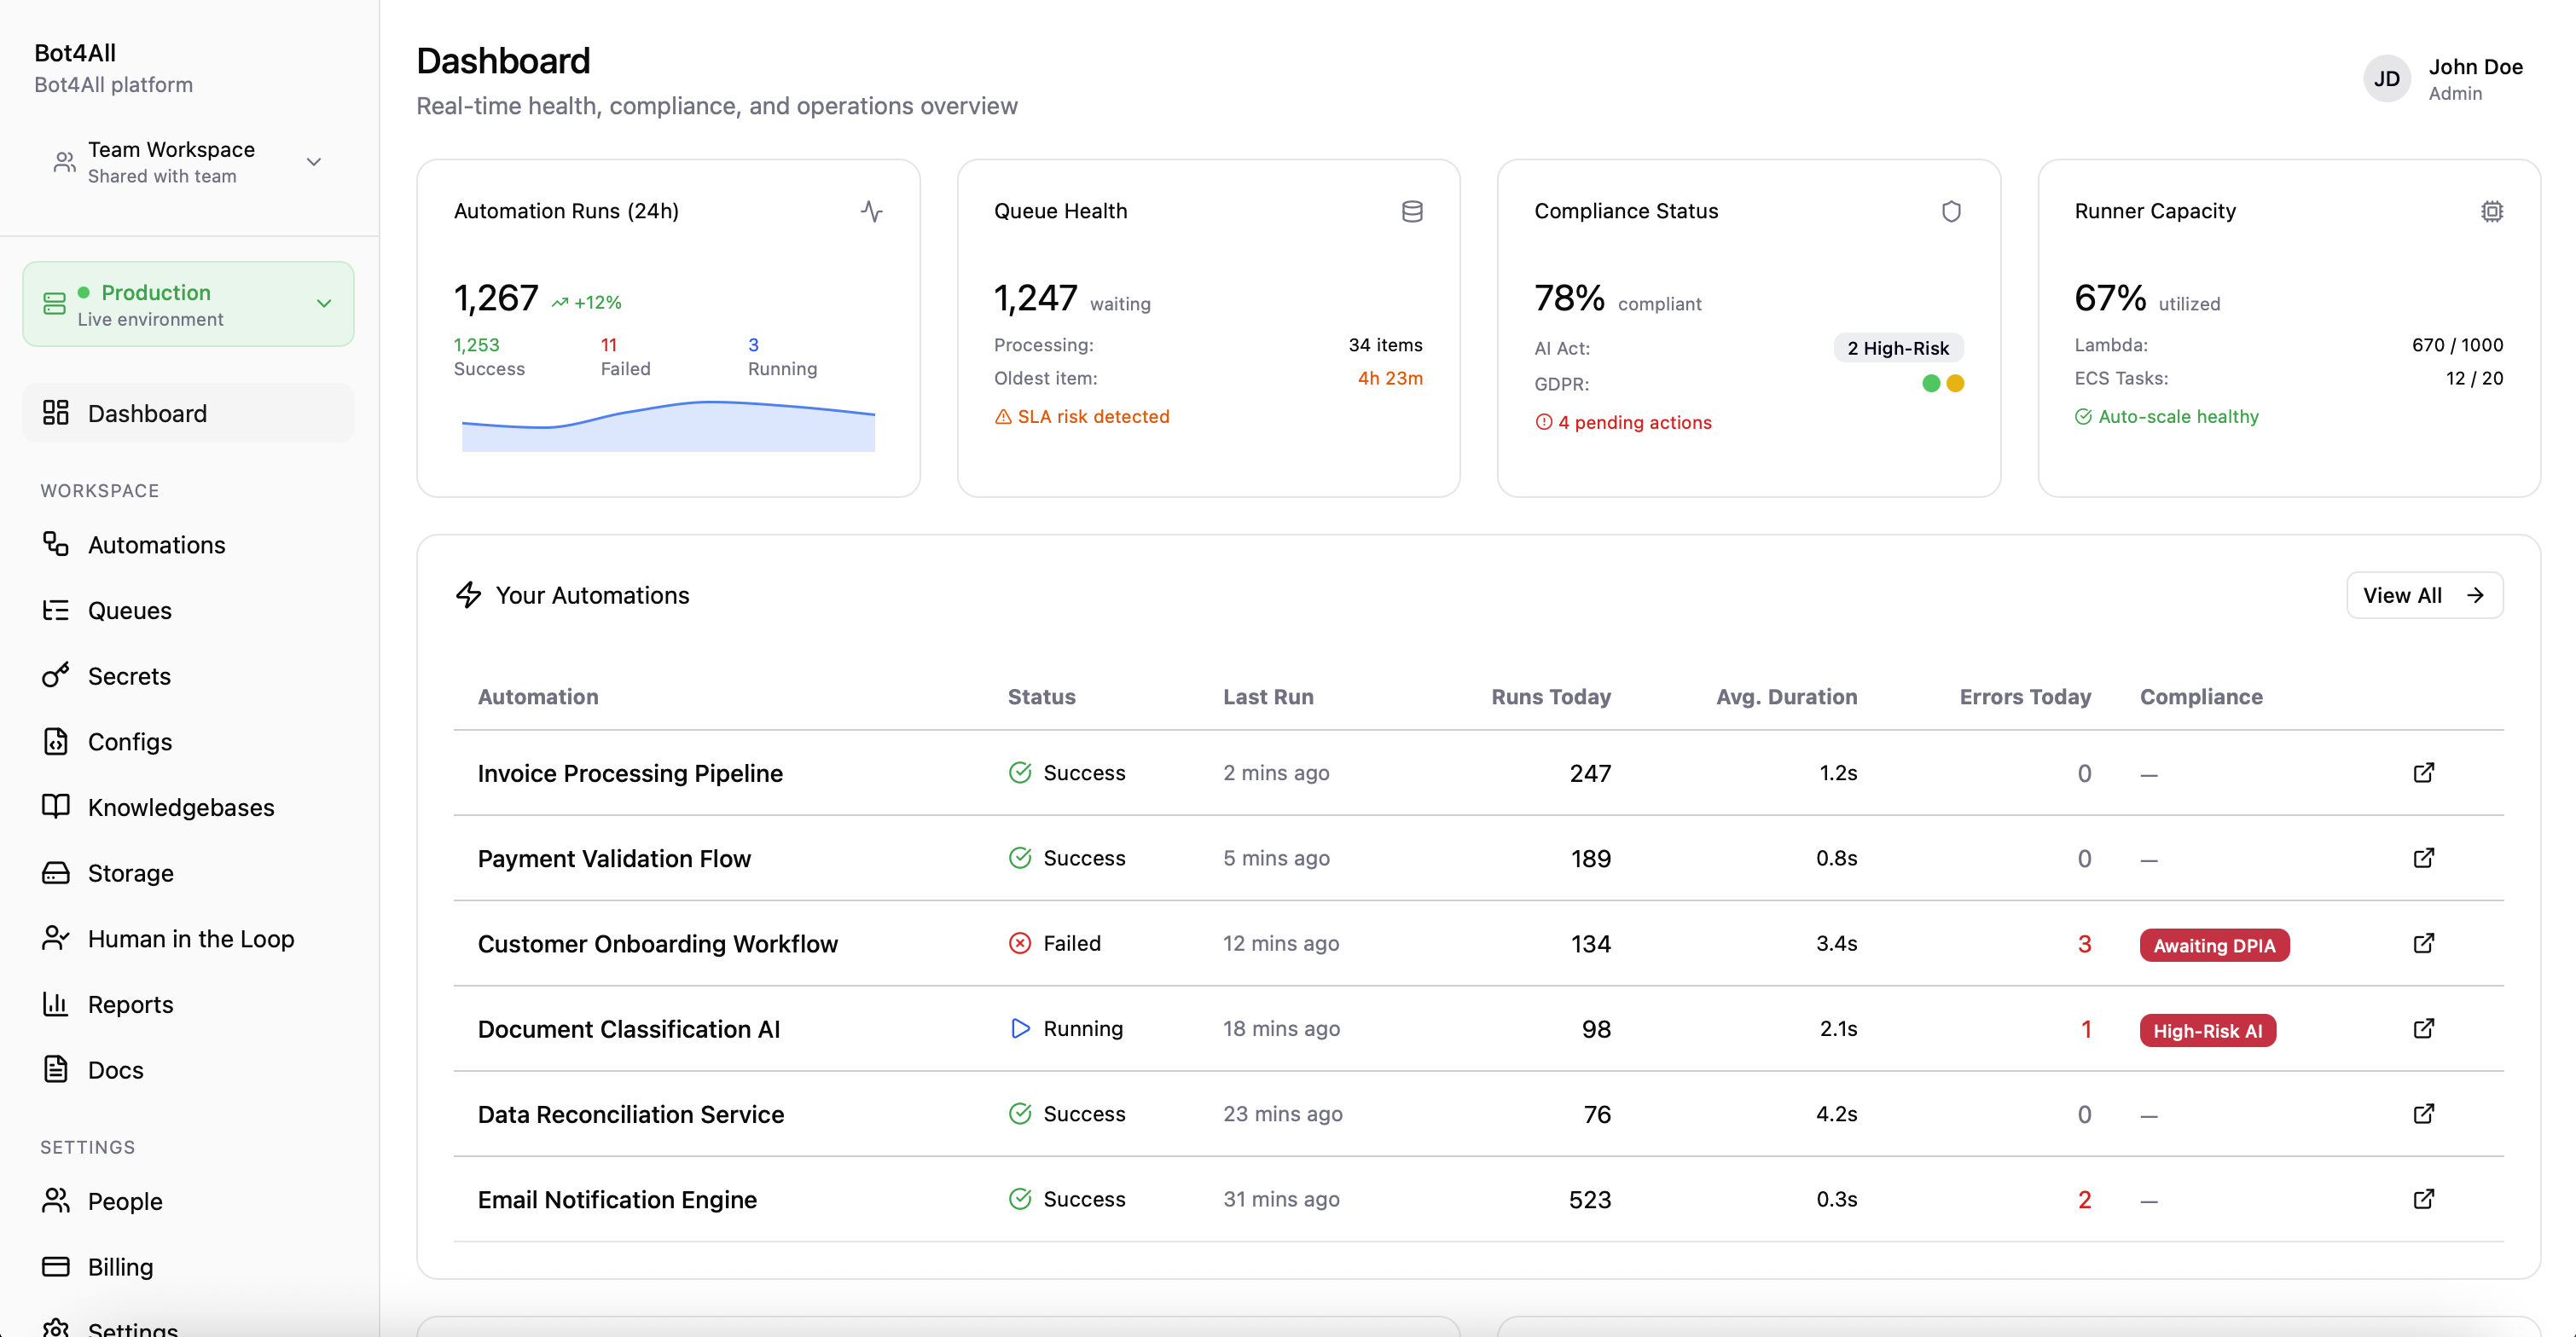Open Reports via the bar chart icon
2576x1337 pixels.
coord(56,1004)
